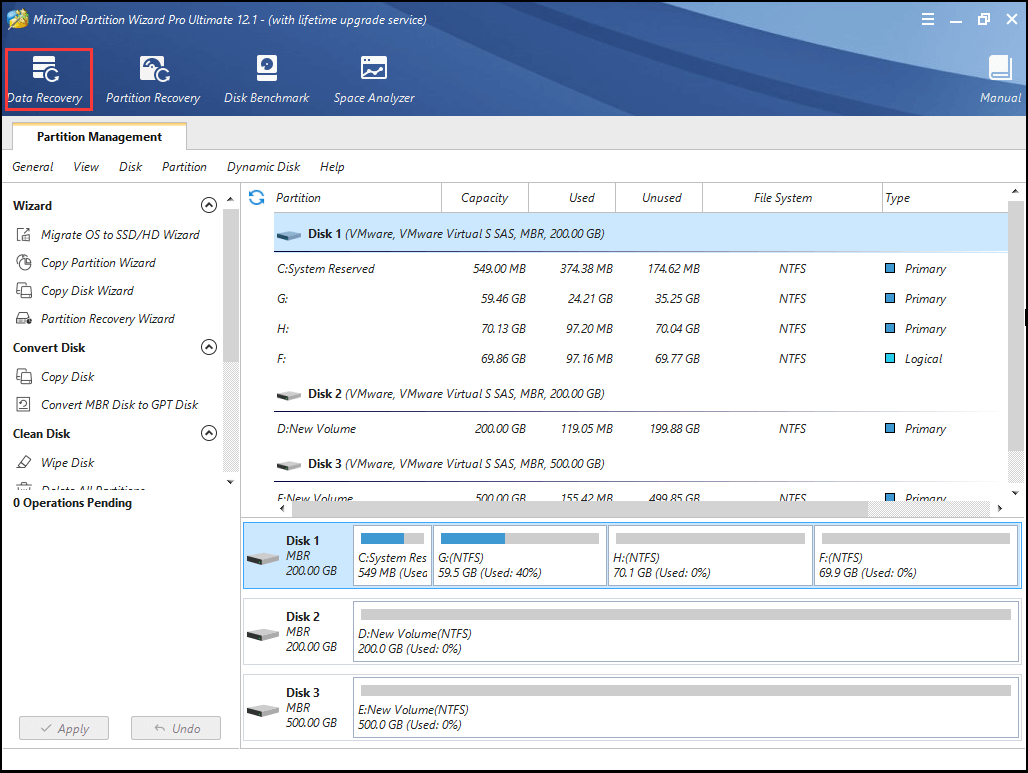Viewport: 1028px width, 773px height.
Task: Collapse the Wizard section
Action: 208,205
